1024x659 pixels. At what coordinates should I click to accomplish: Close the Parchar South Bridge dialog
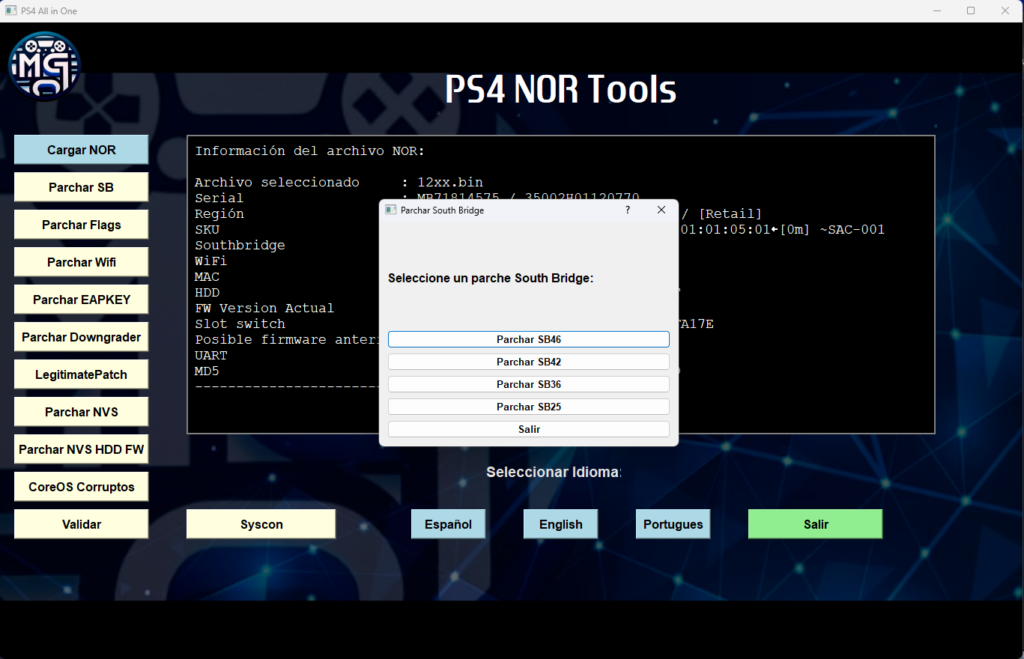click(661, 210)
